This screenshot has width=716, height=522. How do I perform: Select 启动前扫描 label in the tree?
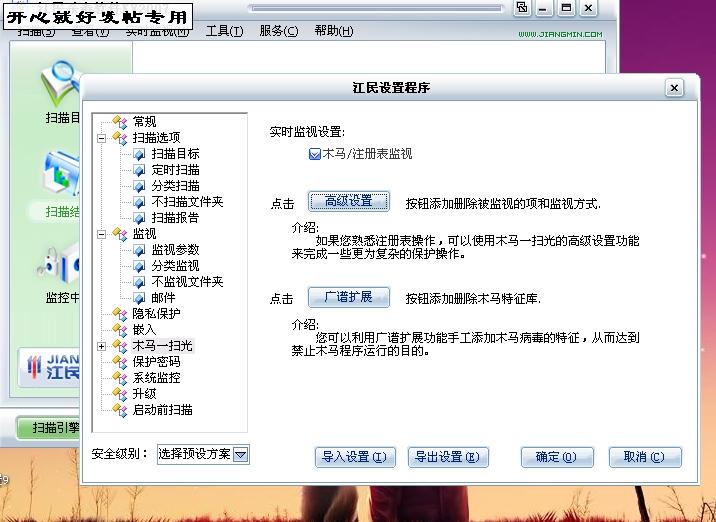click(x=162, y=410)
